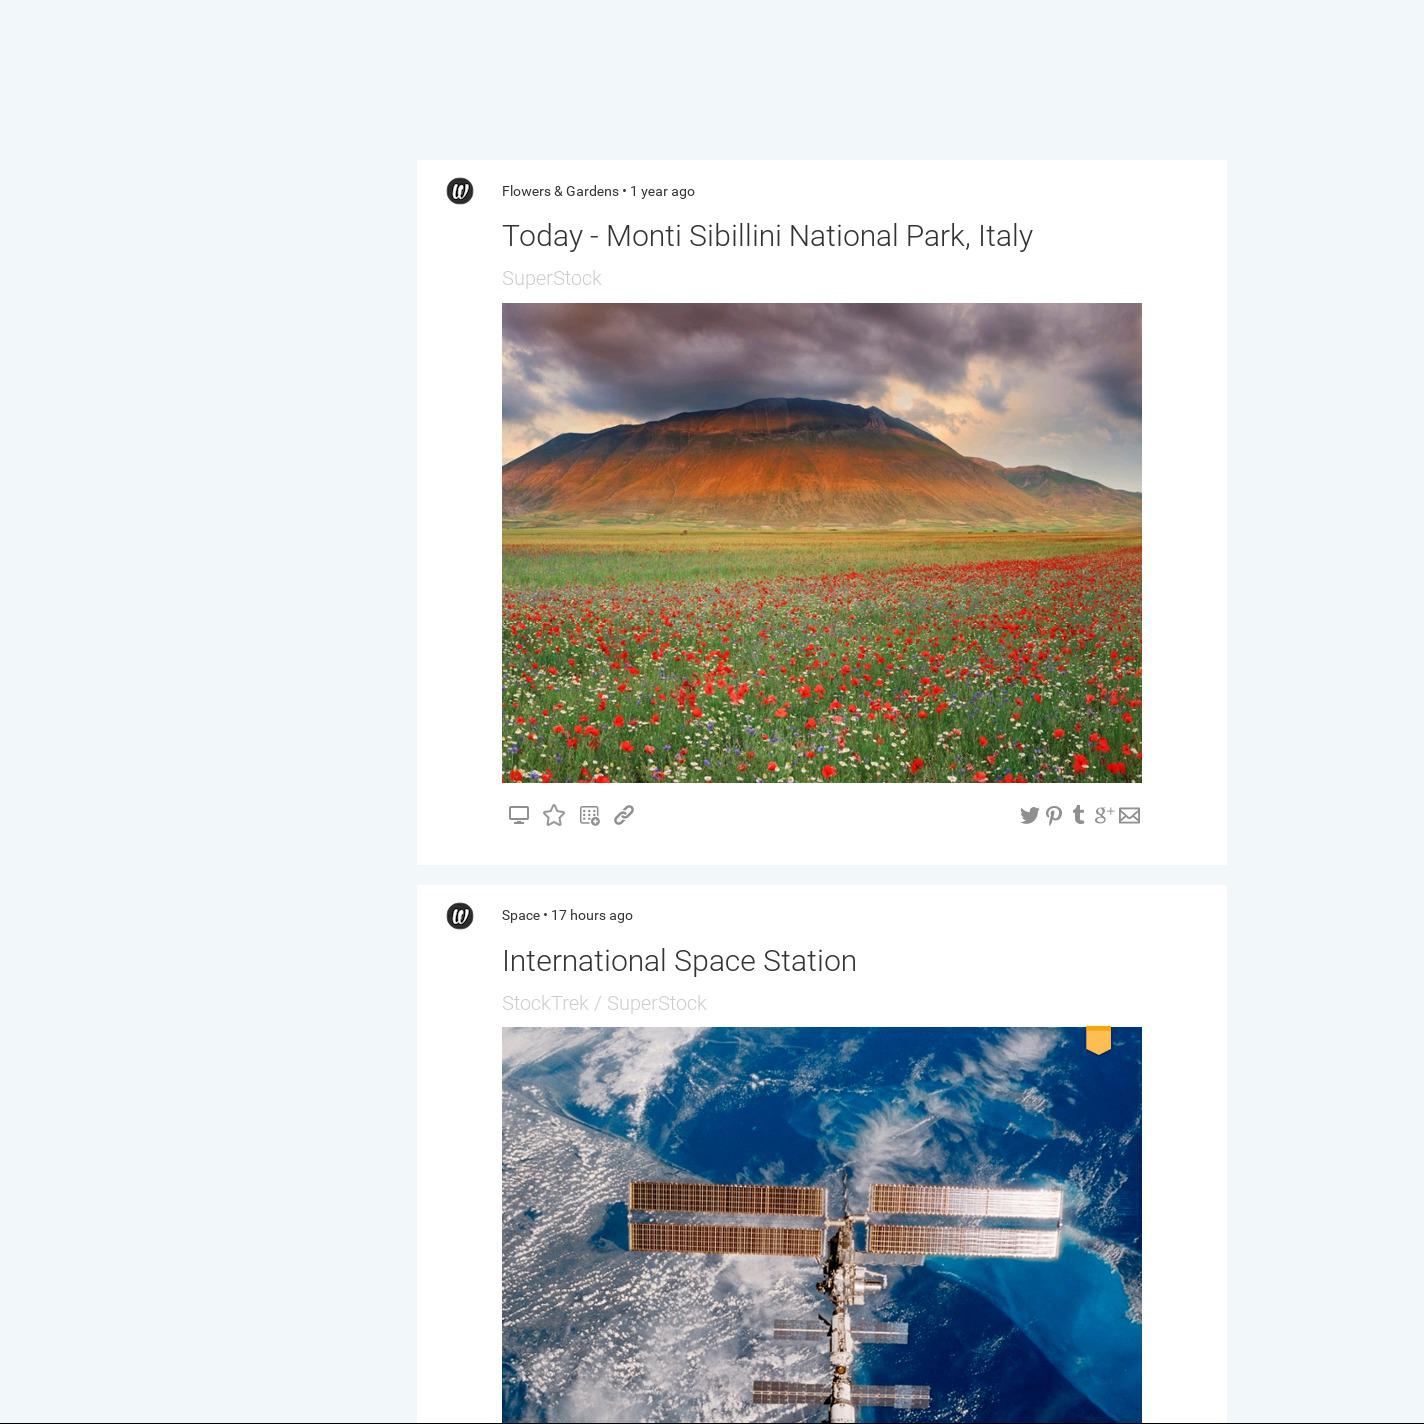This screenshot has width=1424, height=1424.
Task: Share post on Google Plus
Action: click(1103, 815)
